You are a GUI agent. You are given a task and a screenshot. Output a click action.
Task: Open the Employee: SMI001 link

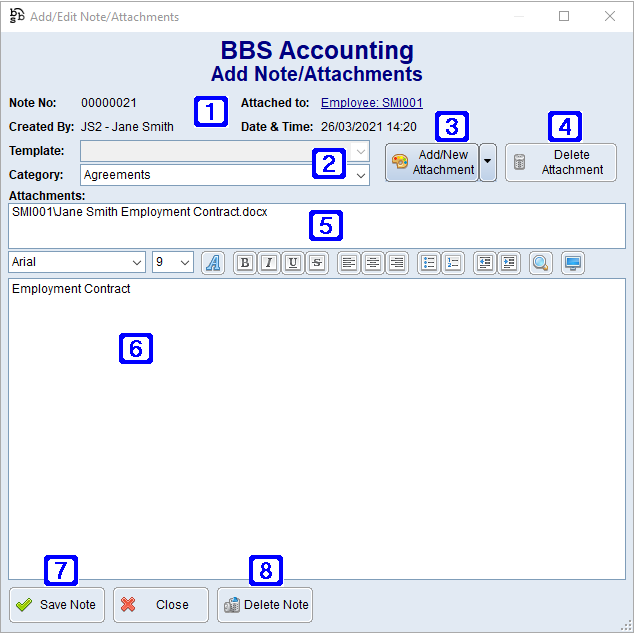(372, 103)
